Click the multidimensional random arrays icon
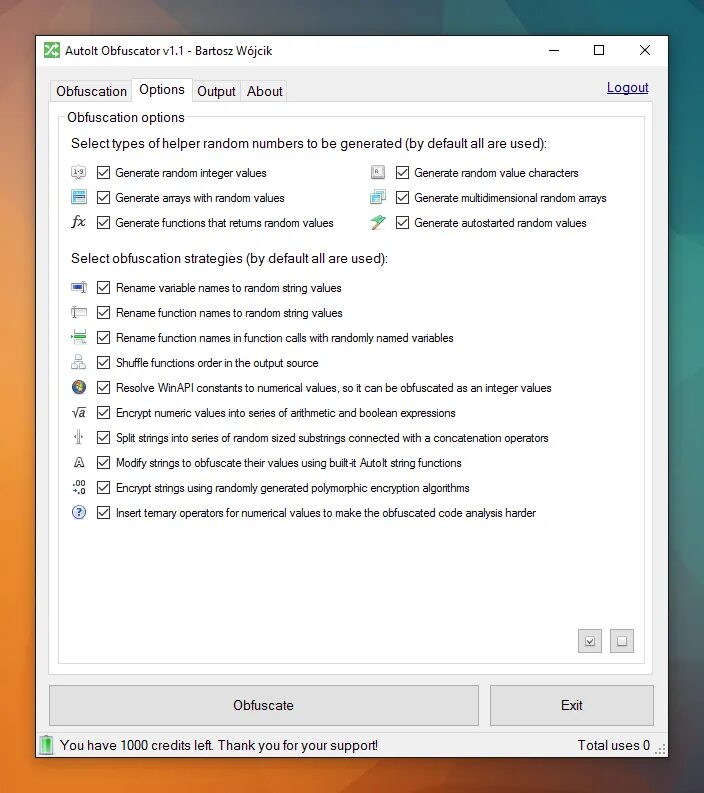This screenshot has height=793, width=704. (x=378, y=197)
